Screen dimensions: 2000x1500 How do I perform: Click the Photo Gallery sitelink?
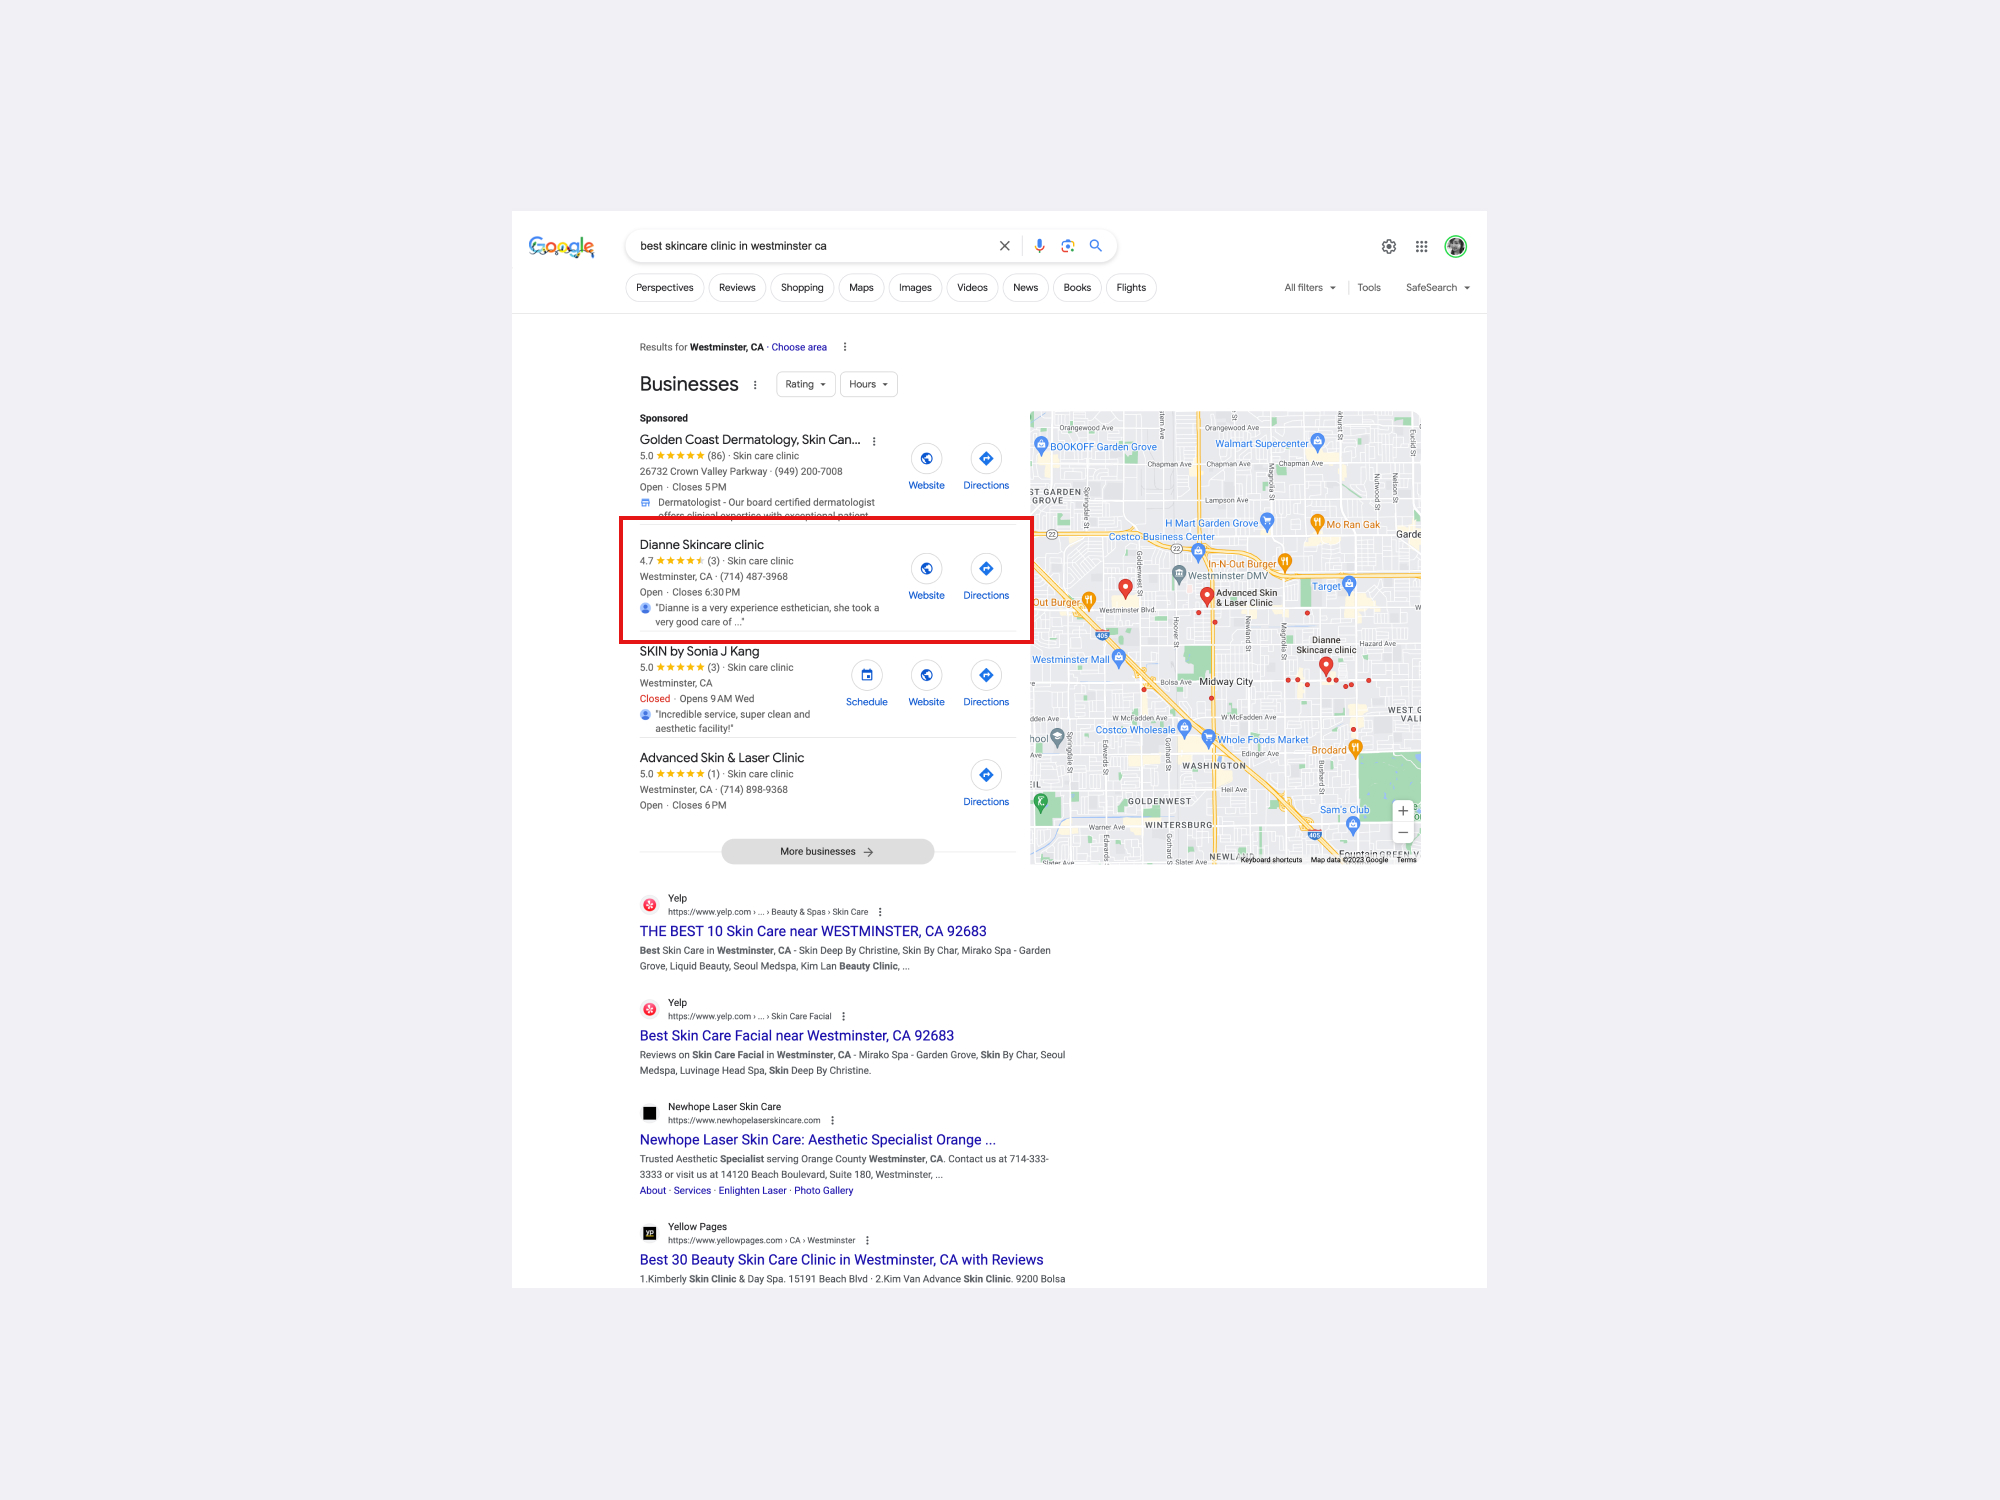coord(823,1191)
